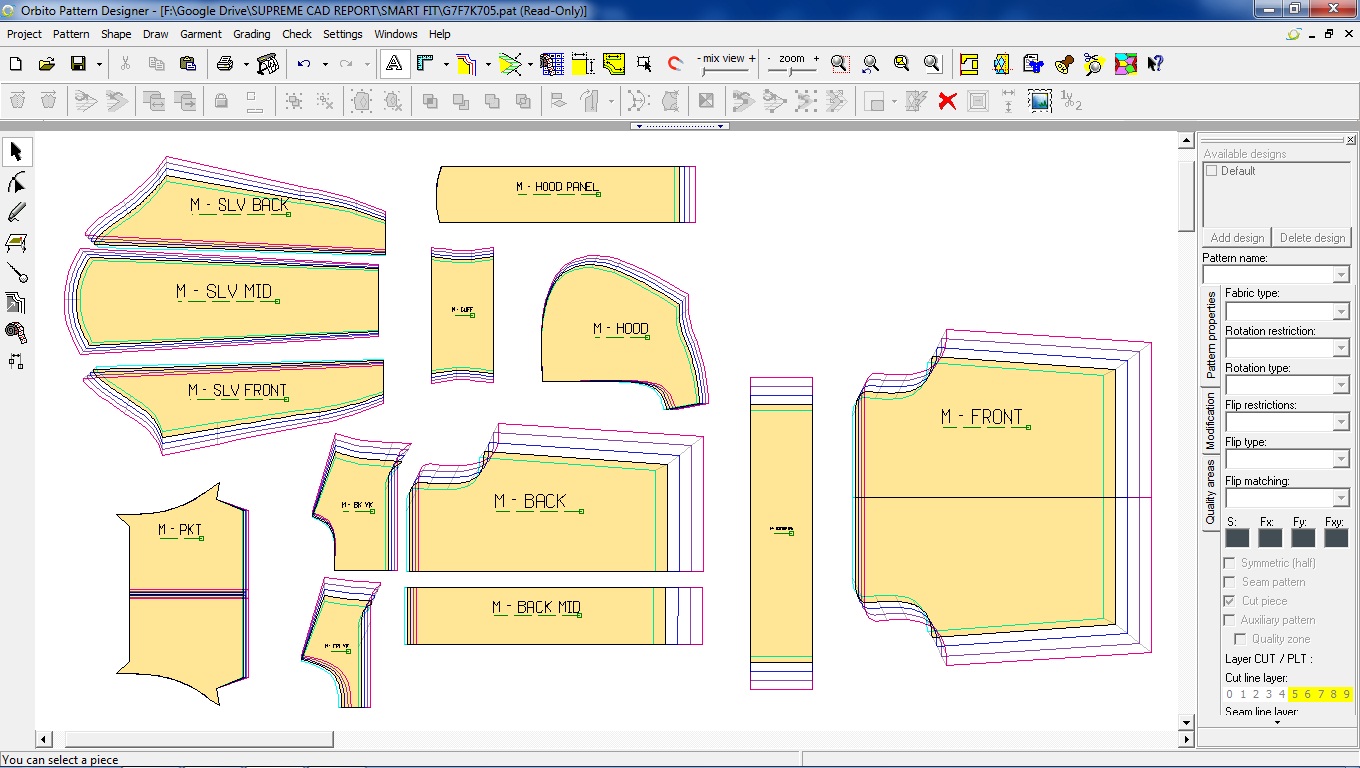Click the Delete design button
Viewport: 1360px width, 768px height.
(1312, 238)
